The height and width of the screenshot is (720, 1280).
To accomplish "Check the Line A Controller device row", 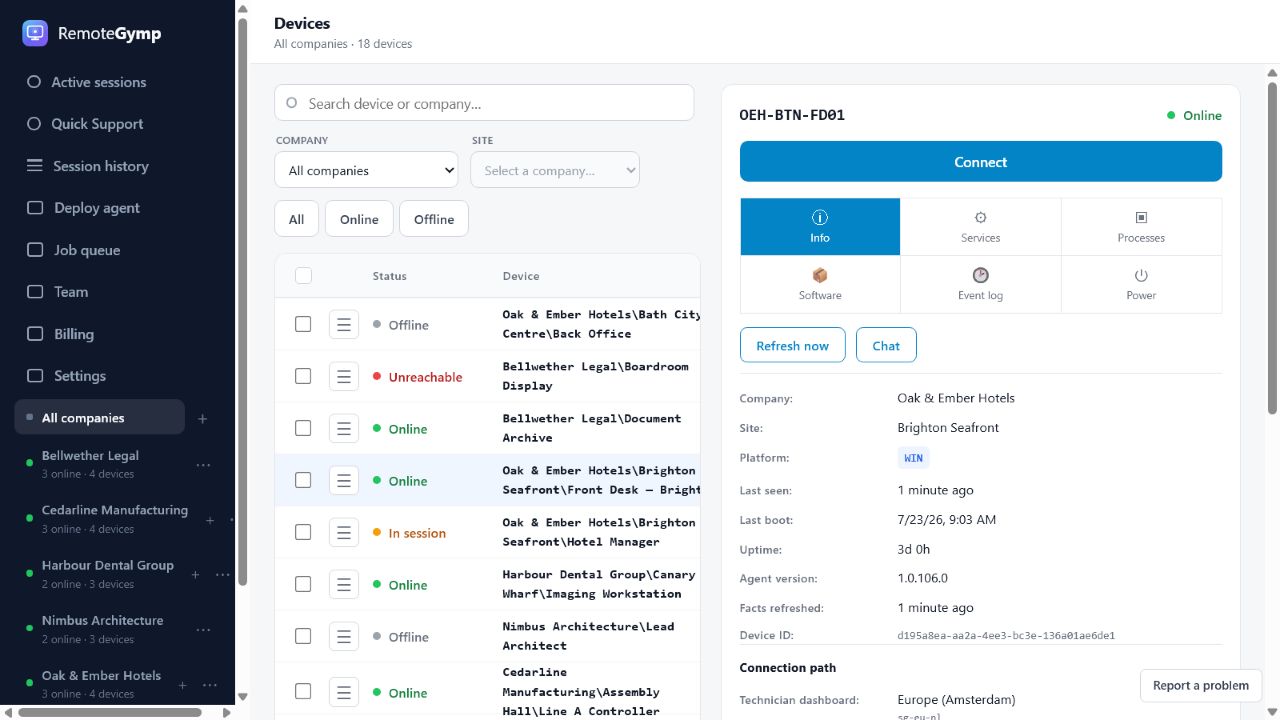I will pyautogui.click(x=303, y=691).
